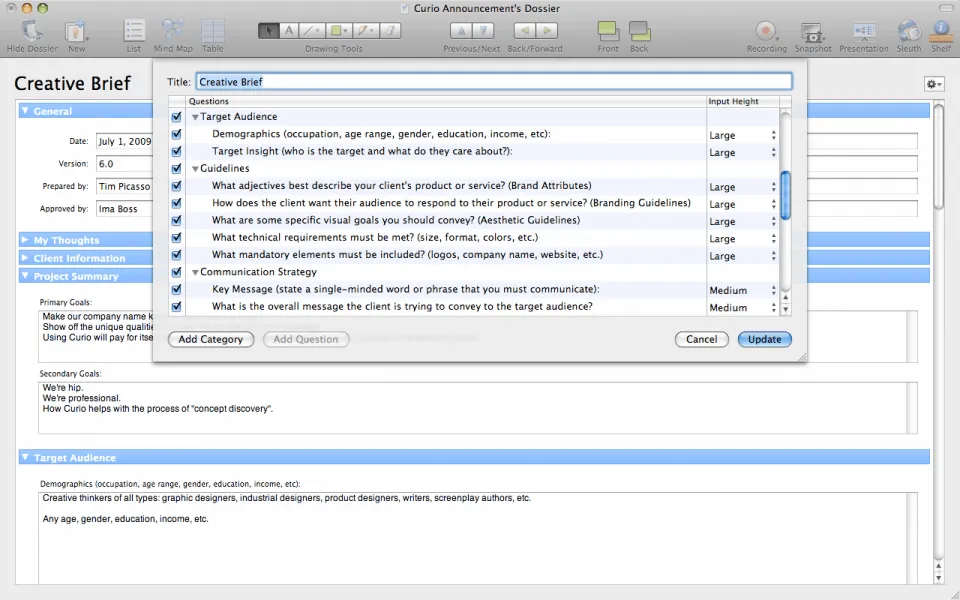Open the Mind Map tool
Screen dimensions: 960x600
[x=173, y=32]
